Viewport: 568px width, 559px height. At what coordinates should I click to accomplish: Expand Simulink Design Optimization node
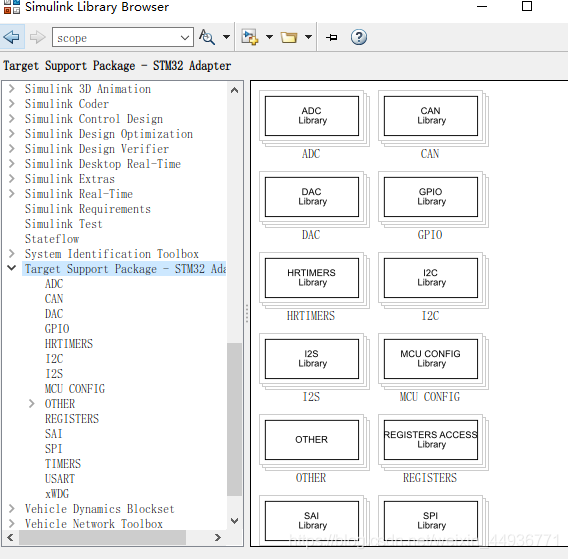[x=12, y=134]
